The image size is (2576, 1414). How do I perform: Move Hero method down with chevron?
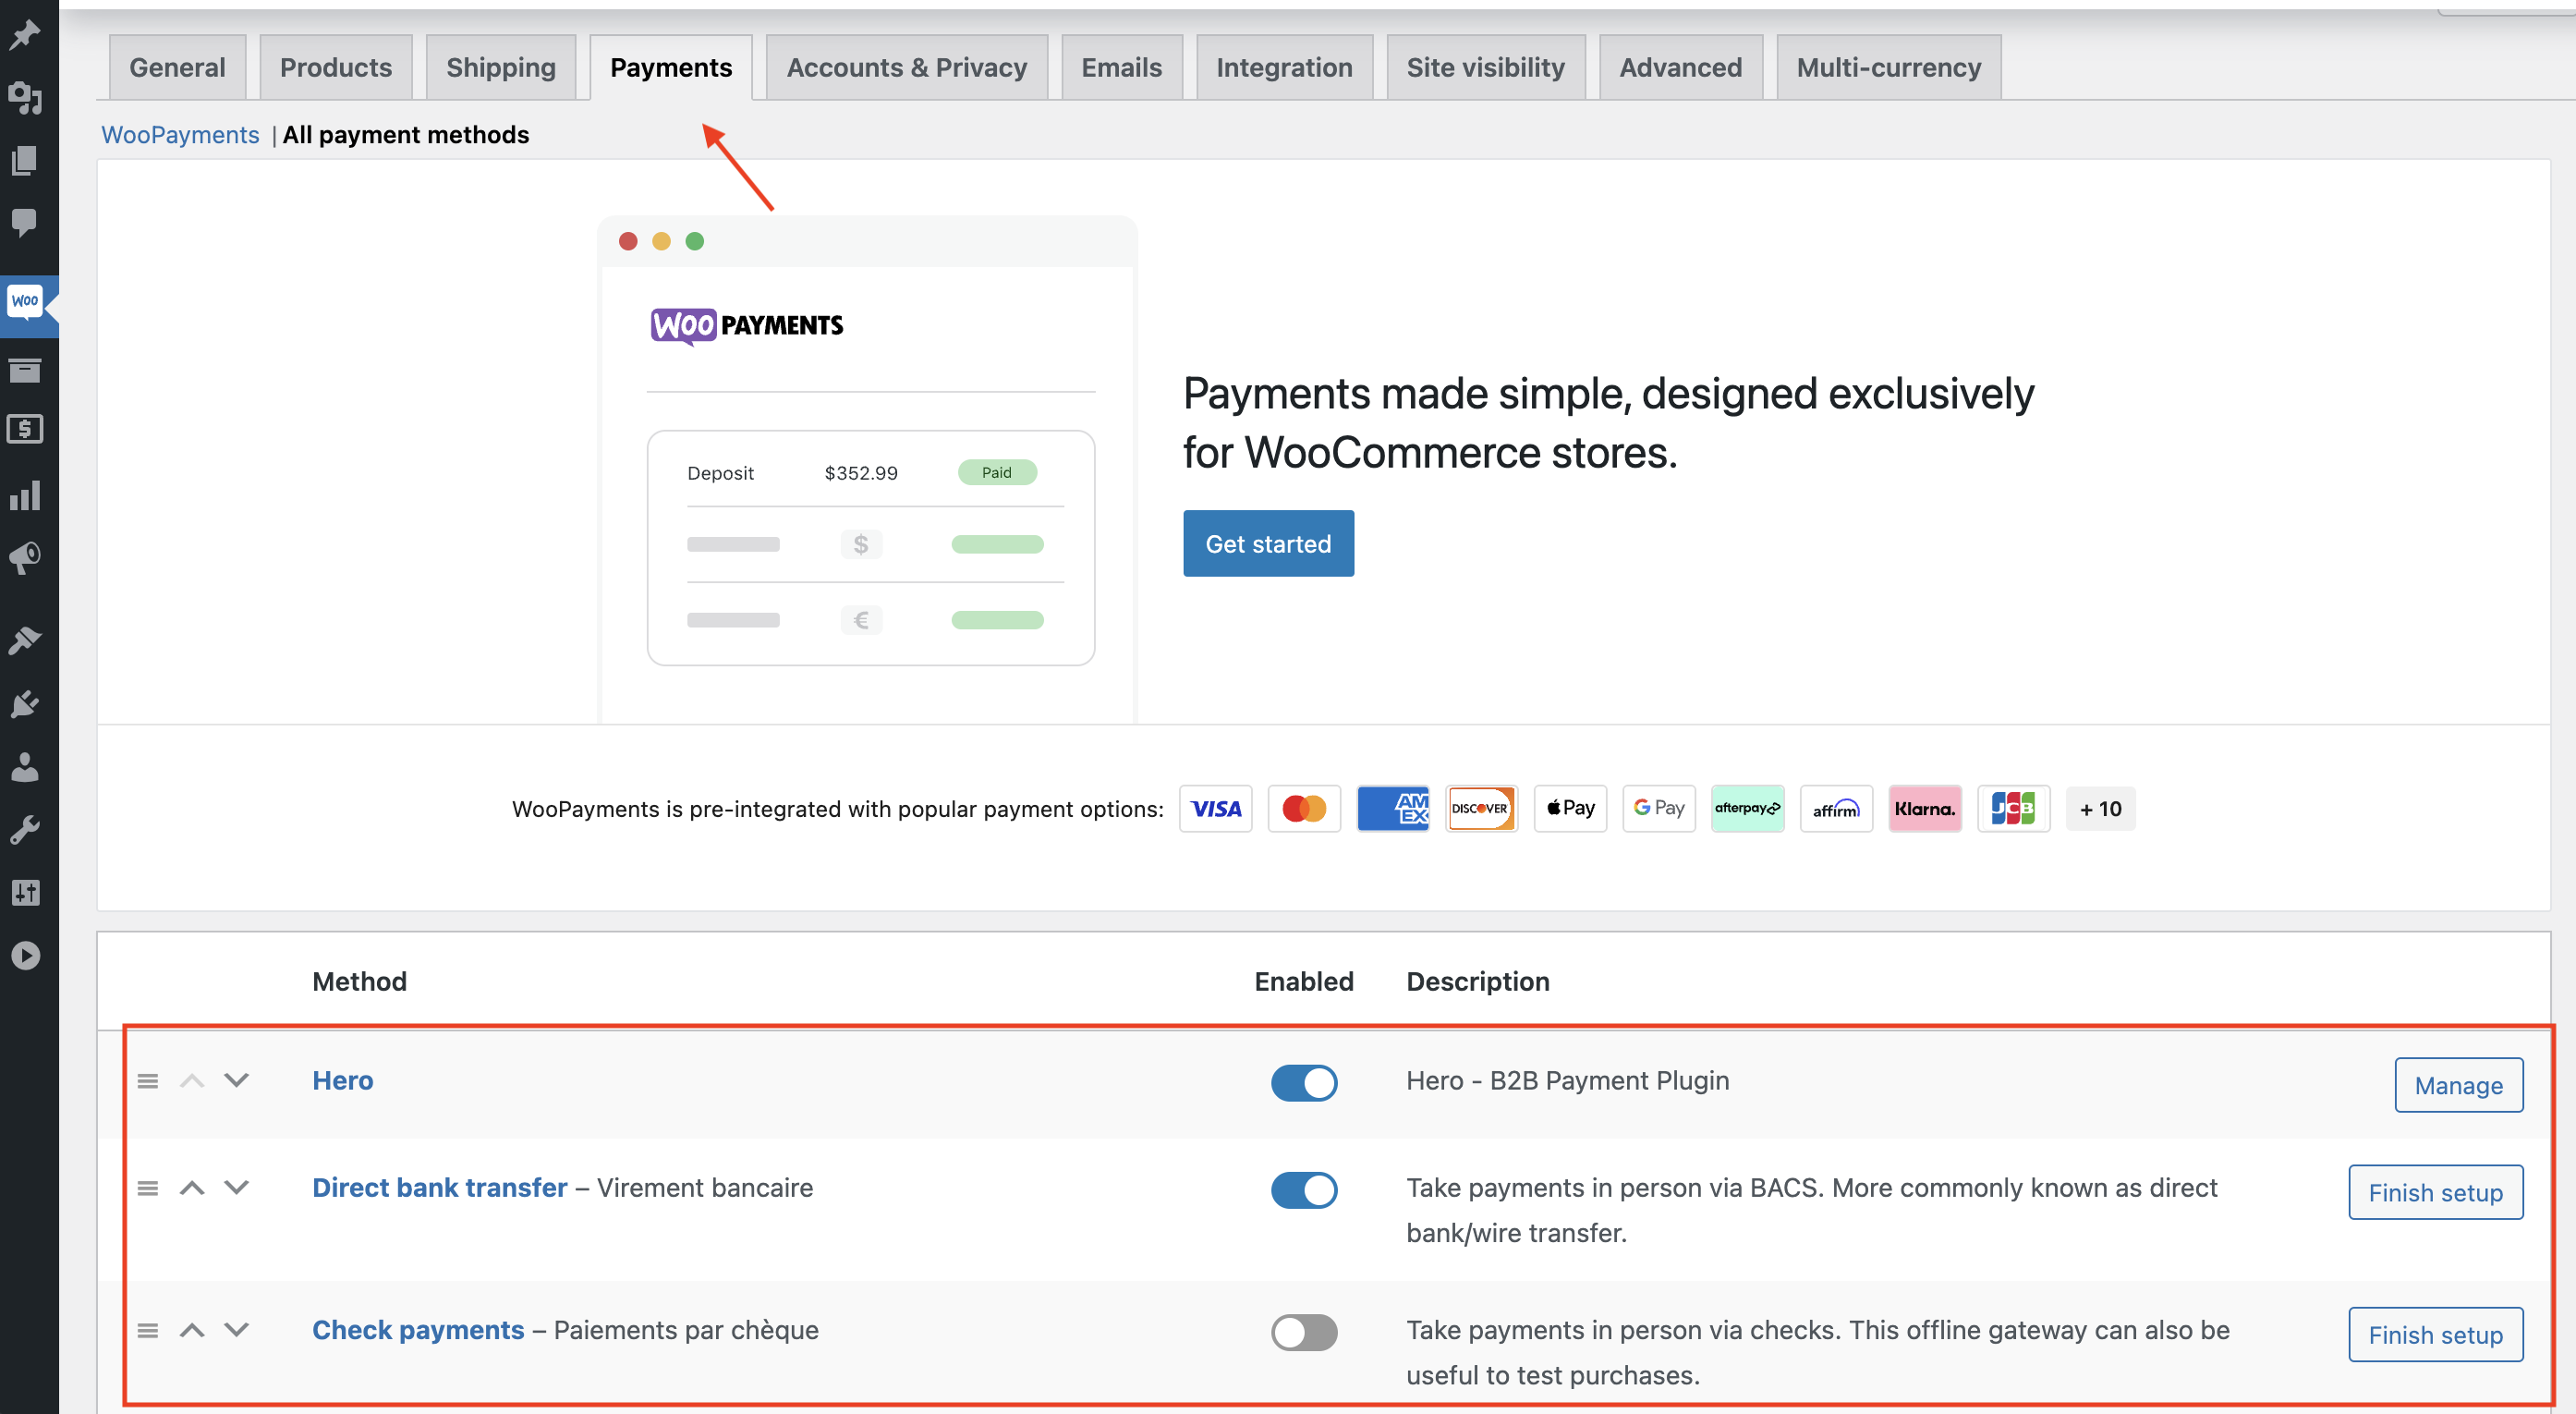coord(236,1081)
